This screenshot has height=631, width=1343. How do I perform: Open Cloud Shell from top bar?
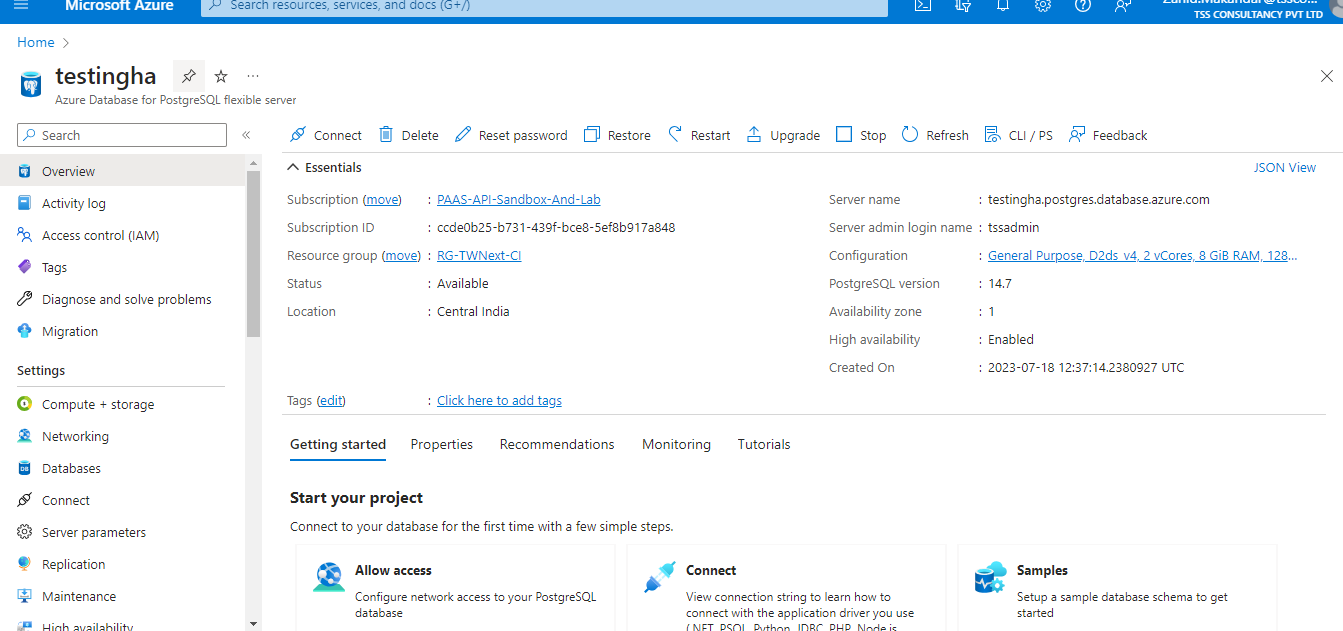tap(923, 5)
